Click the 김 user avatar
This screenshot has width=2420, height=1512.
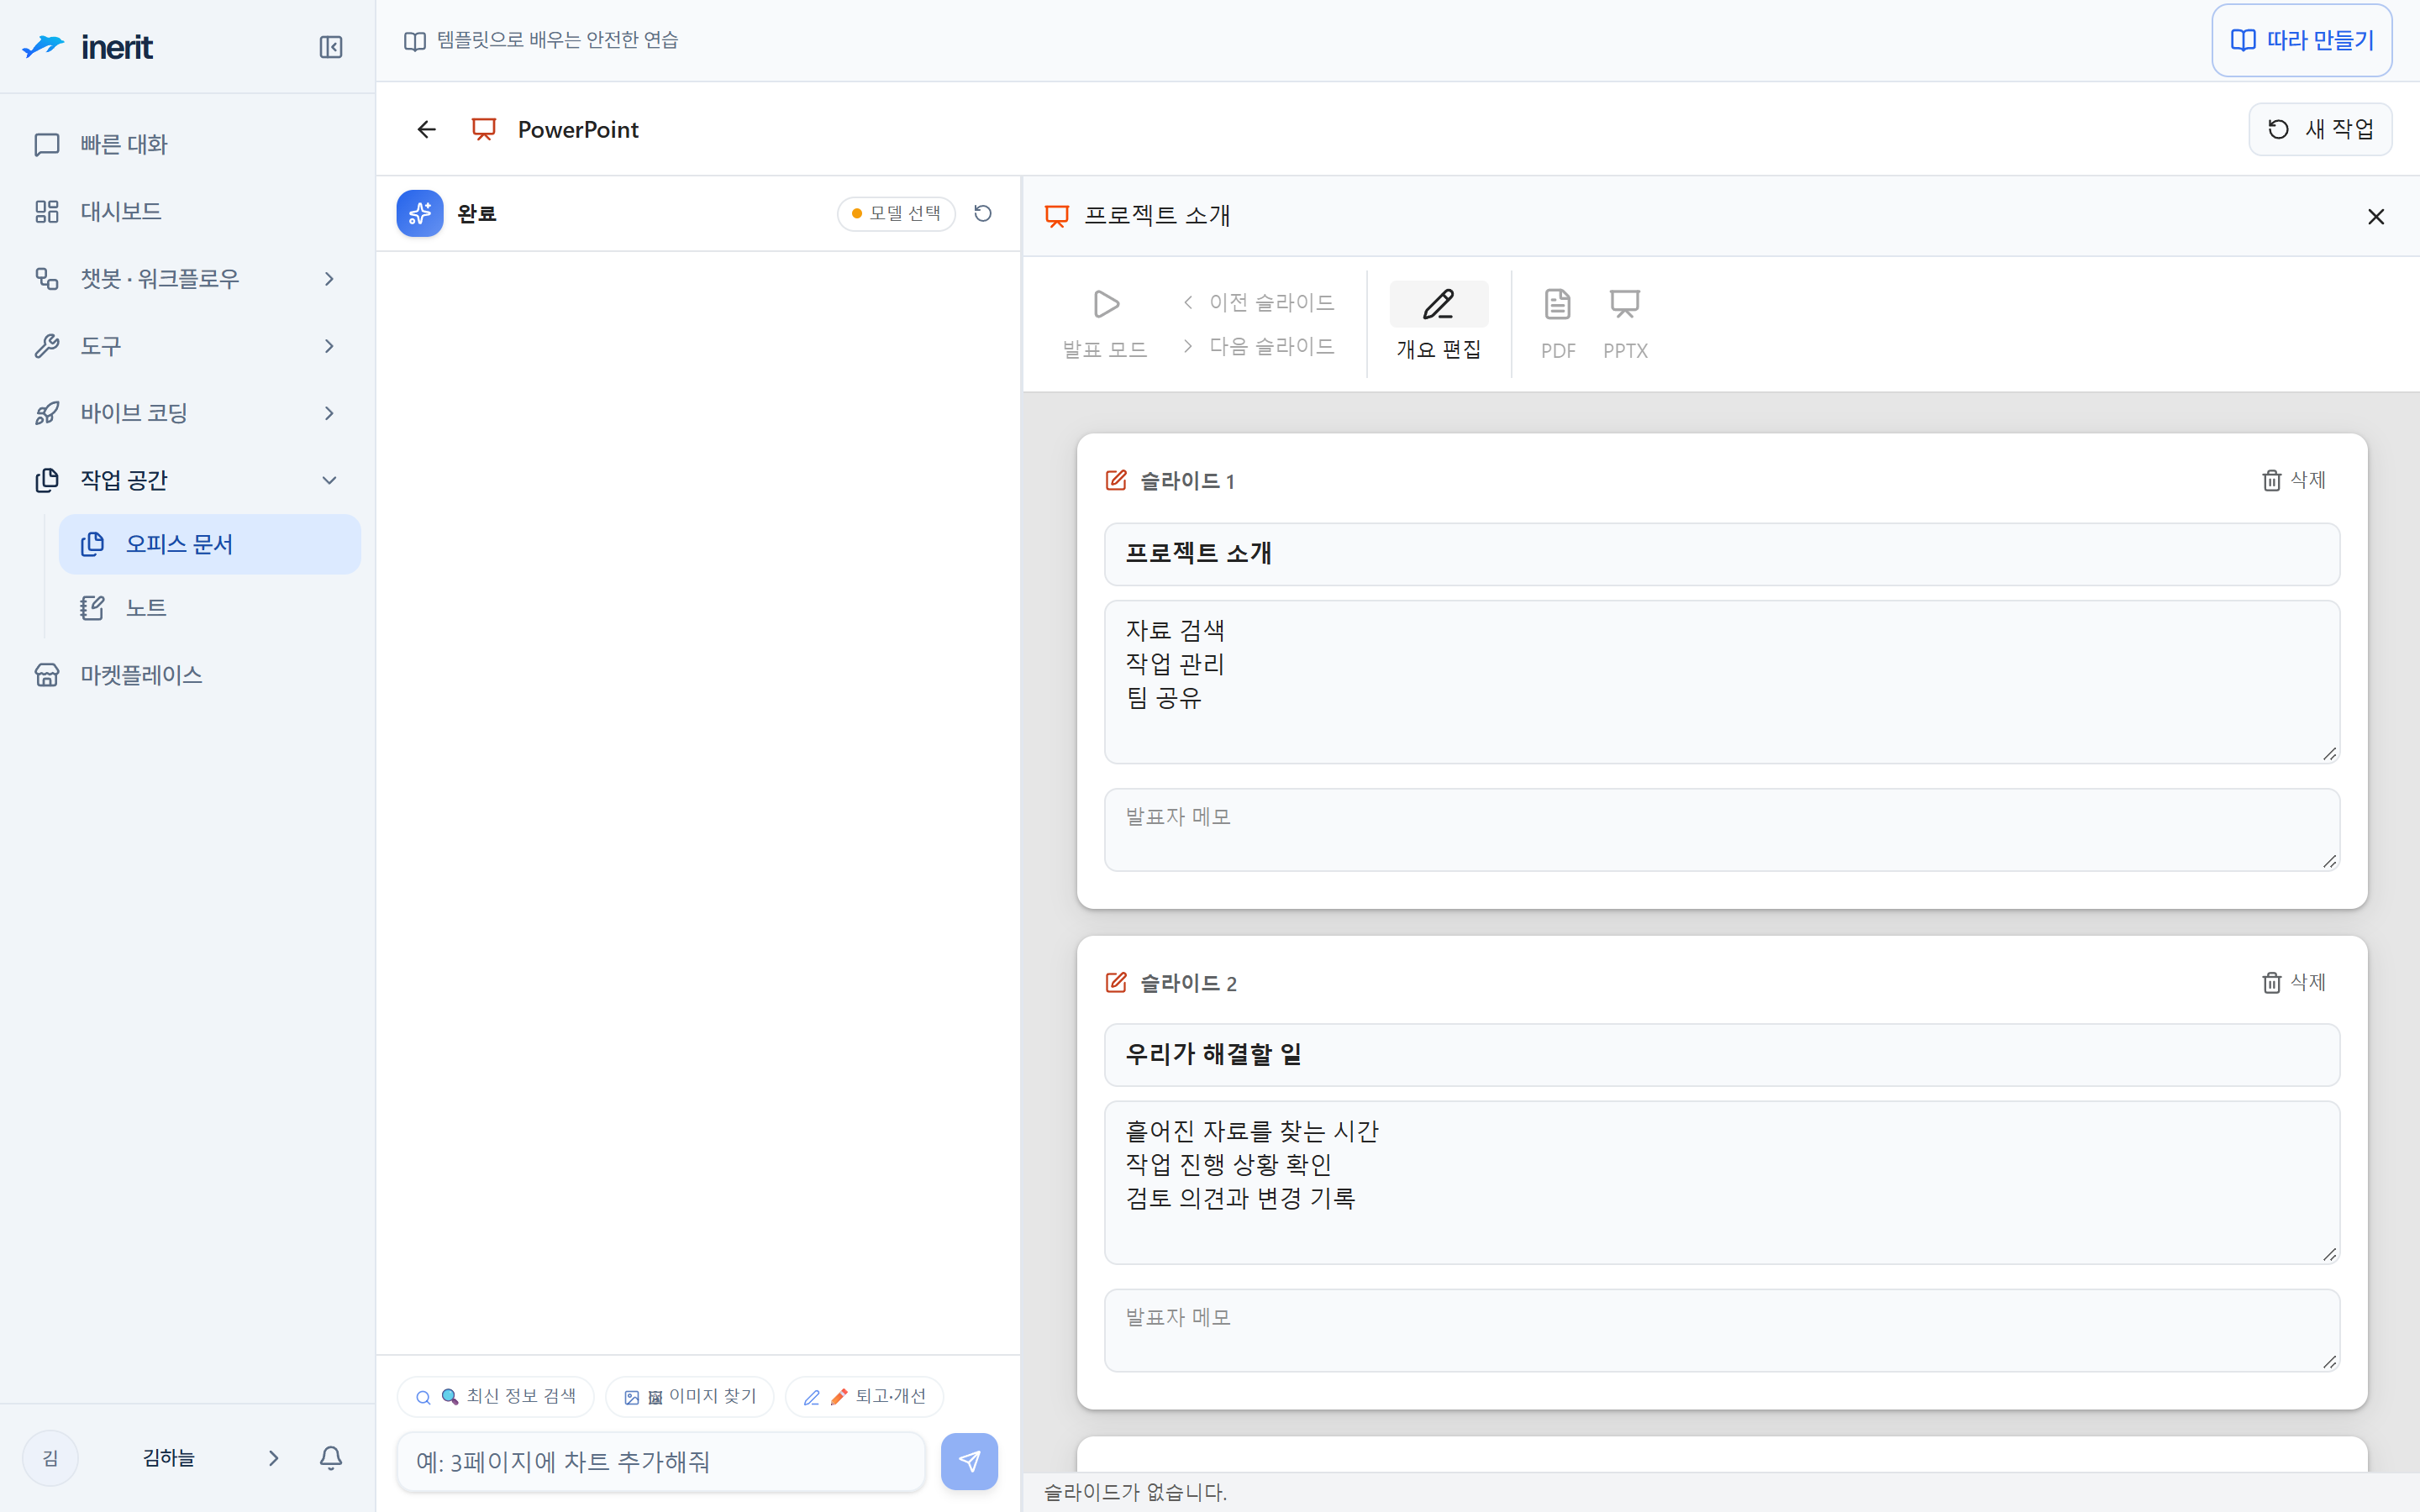coord(50,1458)
